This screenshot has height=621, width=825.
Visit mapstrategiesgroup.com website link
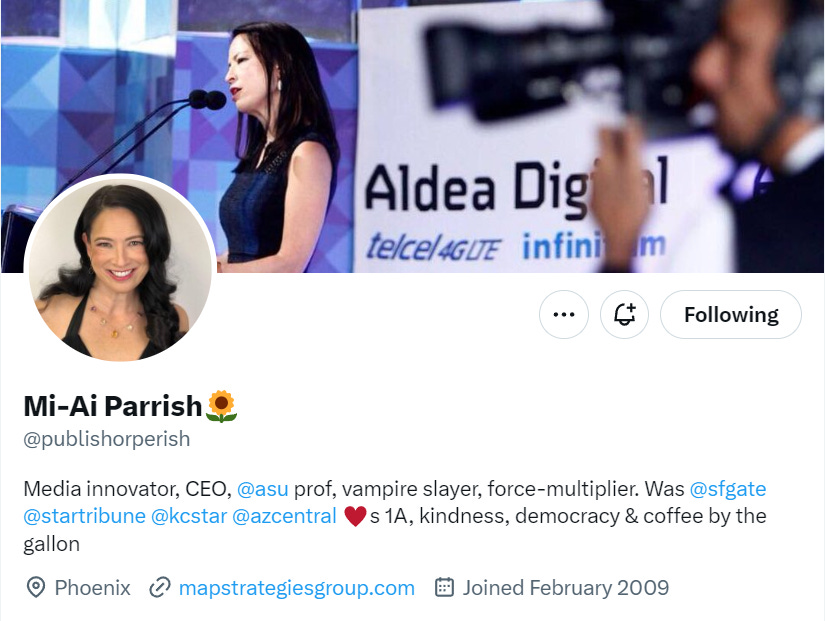coord(297,587)
